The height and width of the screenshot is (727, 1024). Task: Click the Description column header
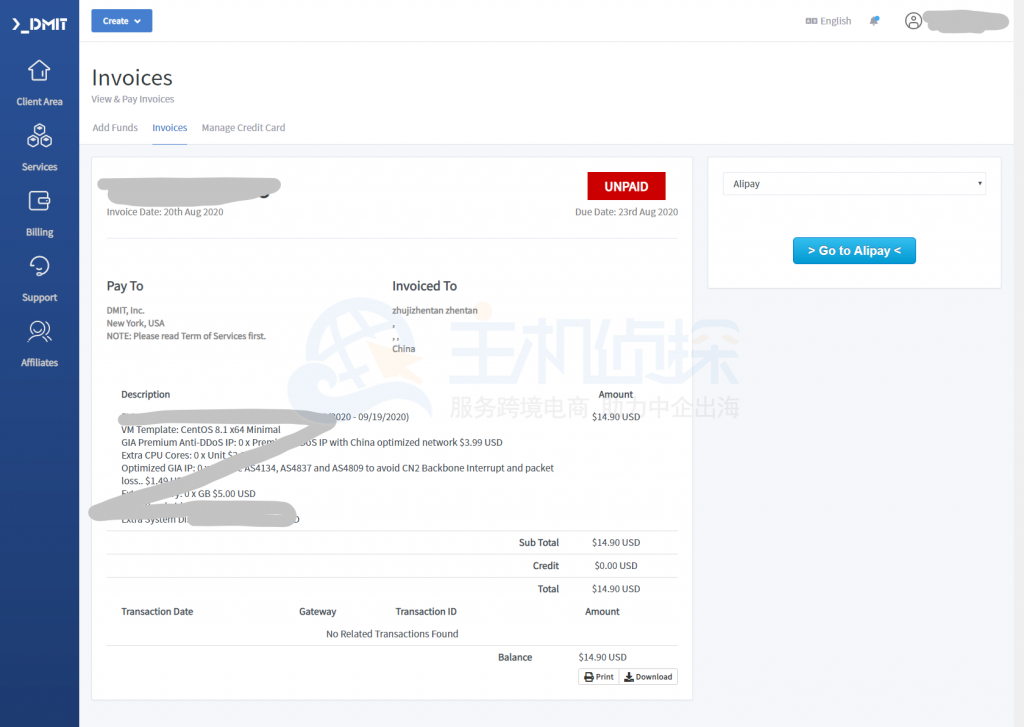145,395
